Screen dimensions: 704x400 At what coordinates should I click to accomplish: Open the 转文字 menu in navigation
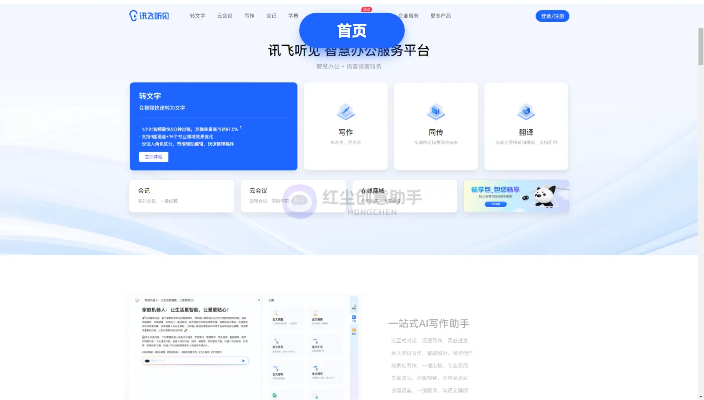(197, 16)
